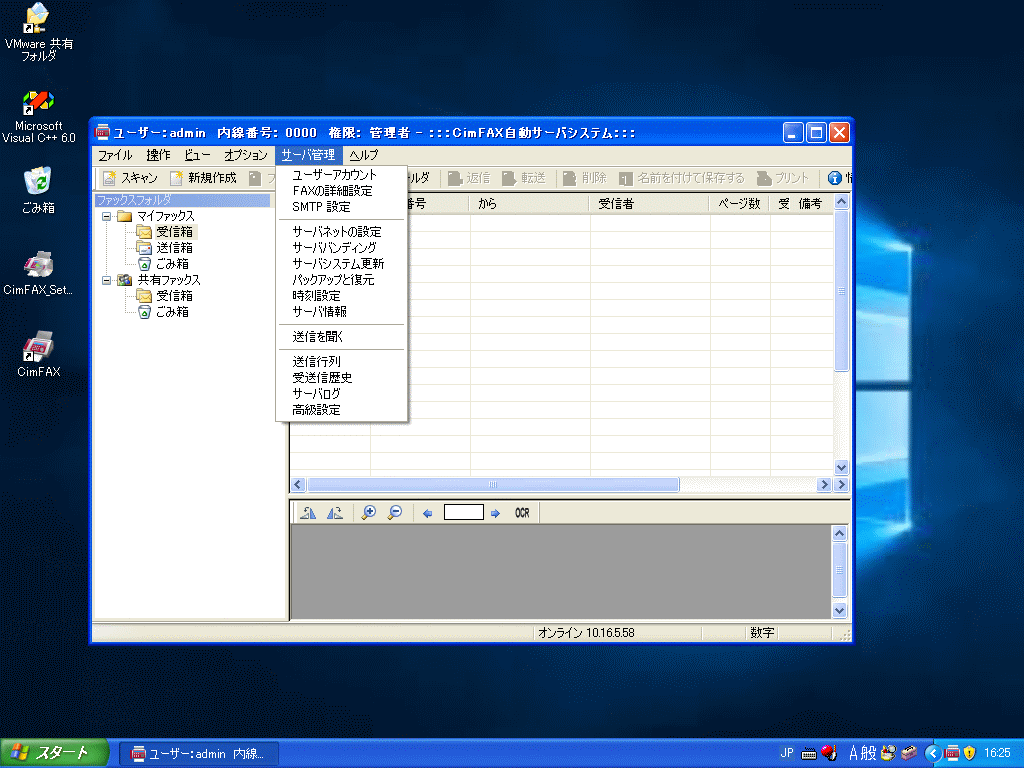Collapse the マイファックス tree node
The image size is (1024, 768).
106,216
